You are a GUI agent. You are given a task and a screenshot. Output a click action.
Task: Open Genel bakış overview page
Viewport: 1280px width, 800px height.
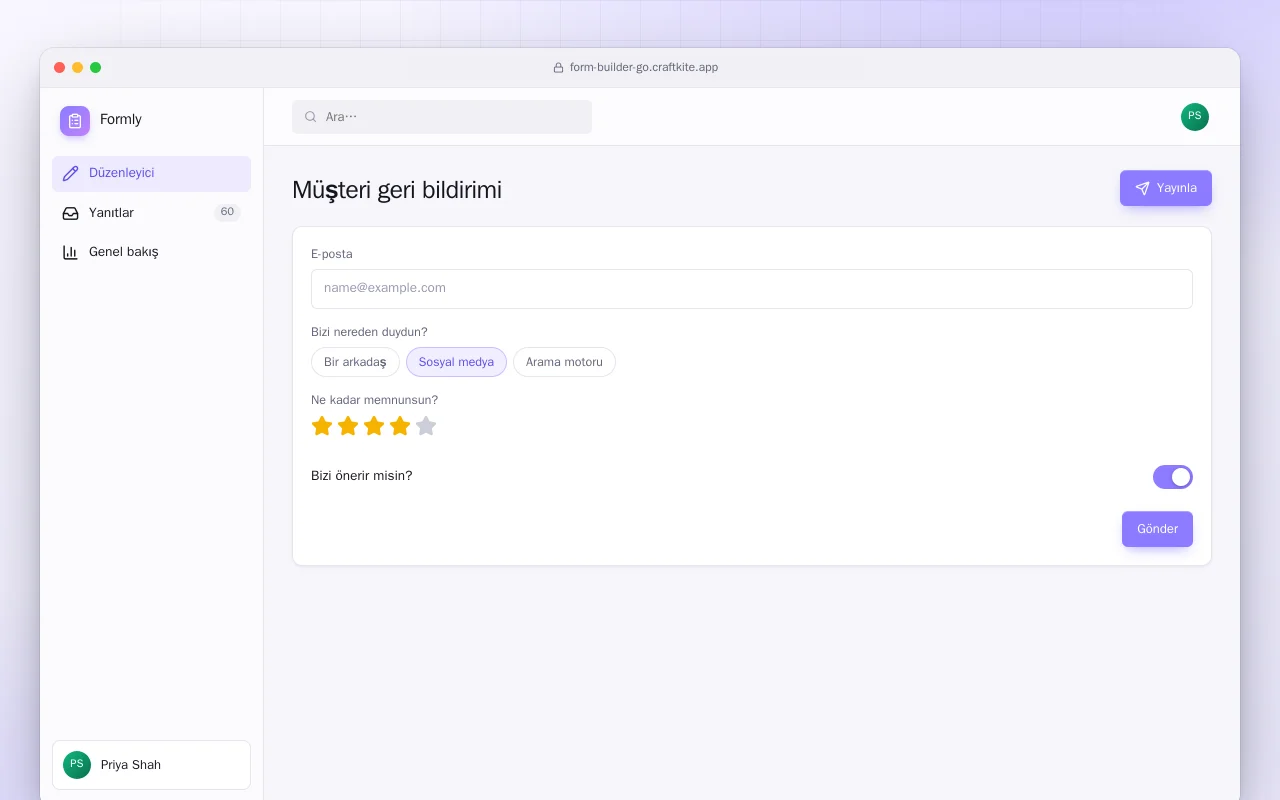pyautogui.click(x=151, y=252)
